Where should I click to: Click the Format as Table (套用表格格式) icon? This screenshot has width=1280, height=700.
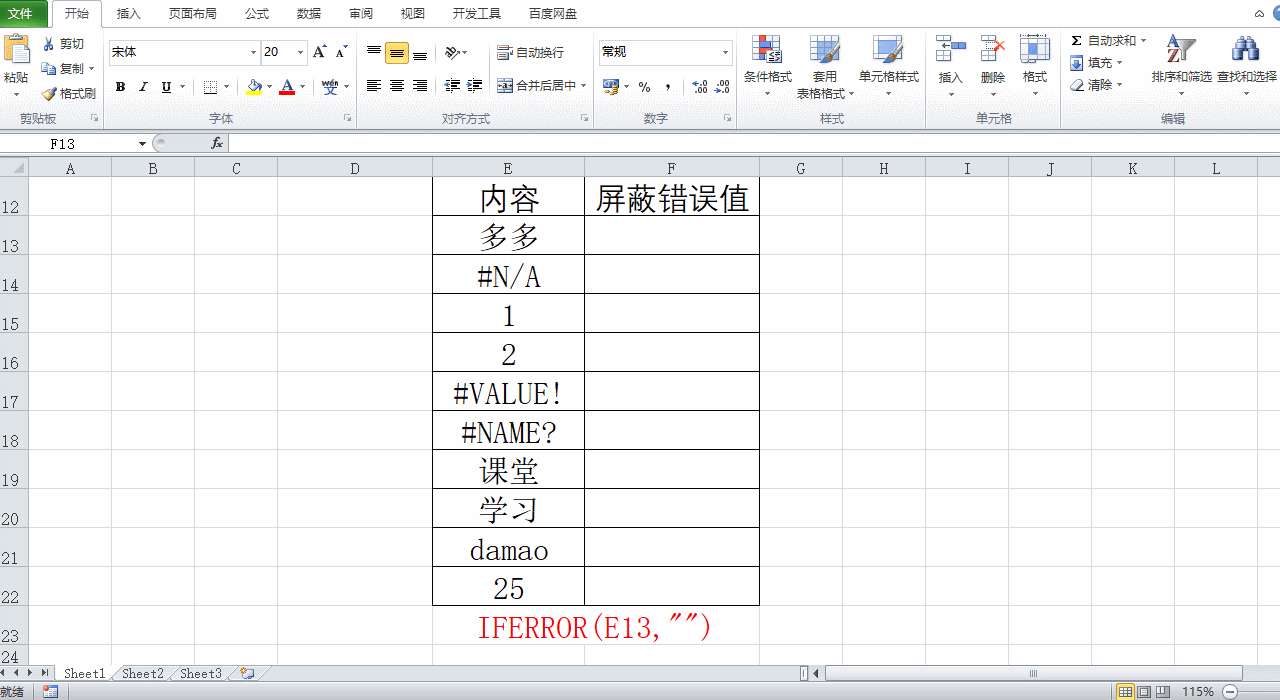point(825,50)
